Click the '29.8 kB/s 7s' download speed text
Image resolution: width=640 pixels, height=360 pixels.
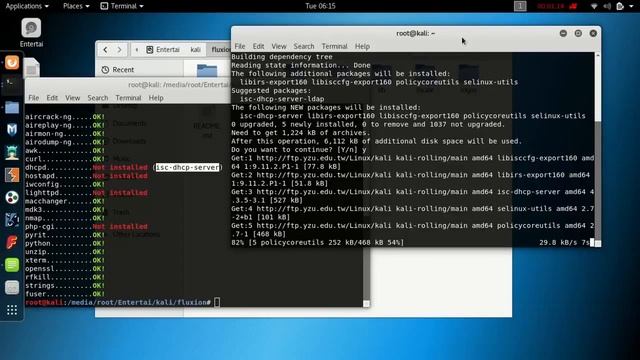(x=564, y=242)
